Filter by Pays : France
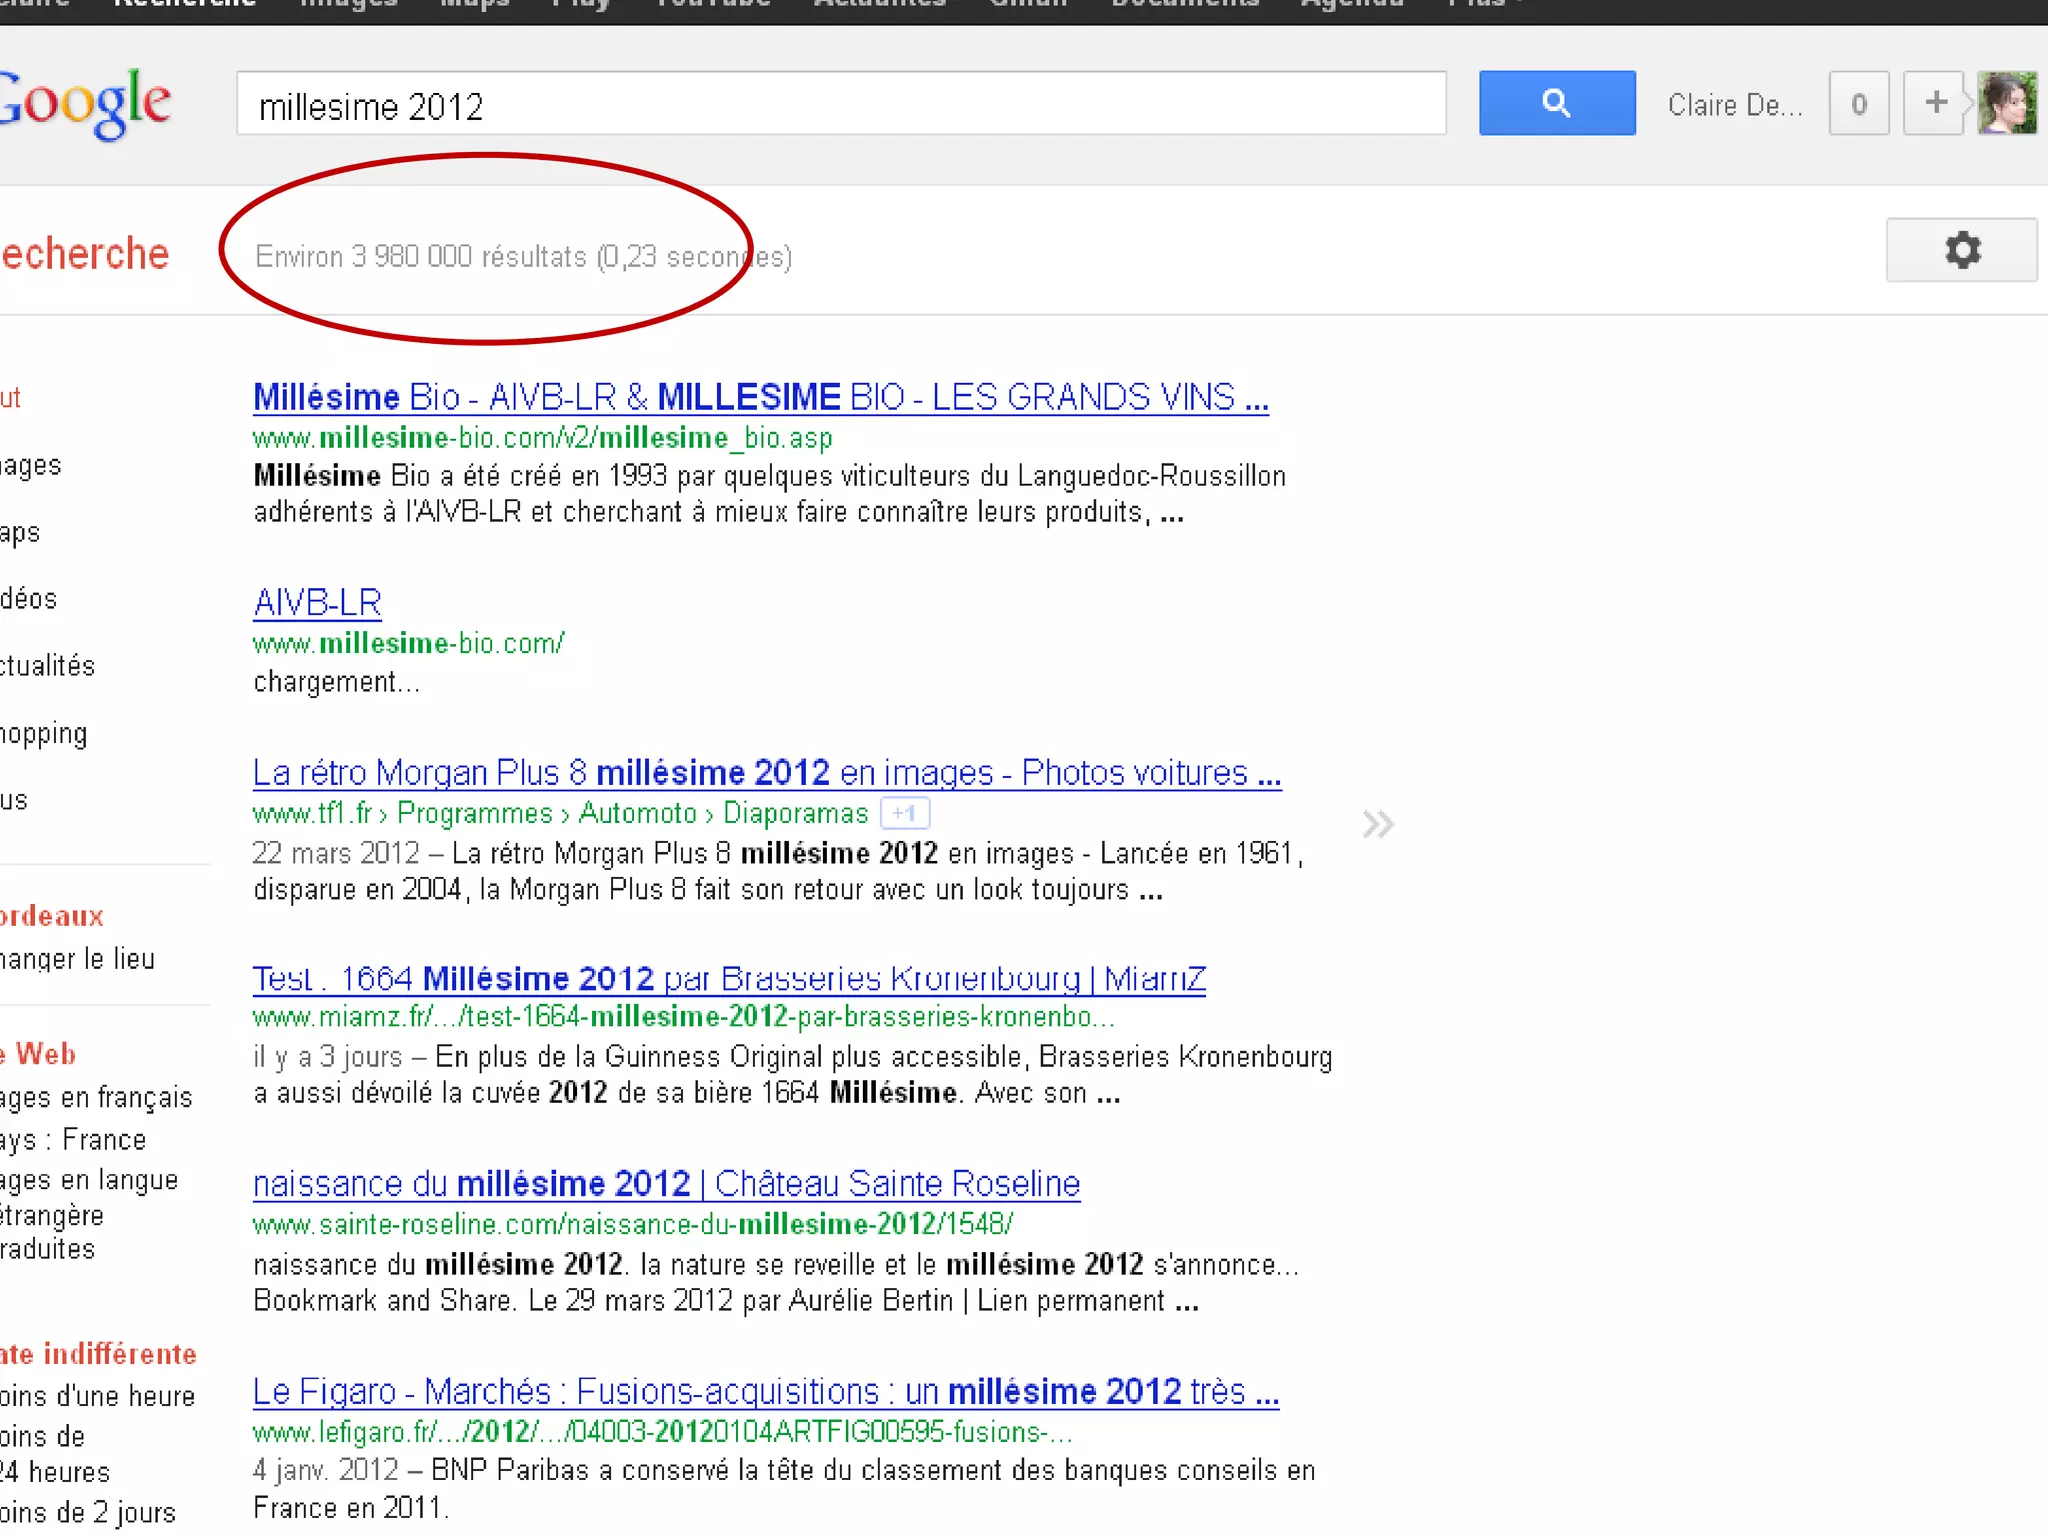Image resolution: width=2048 pixels, height=1539 pixels. (73, 1140)
